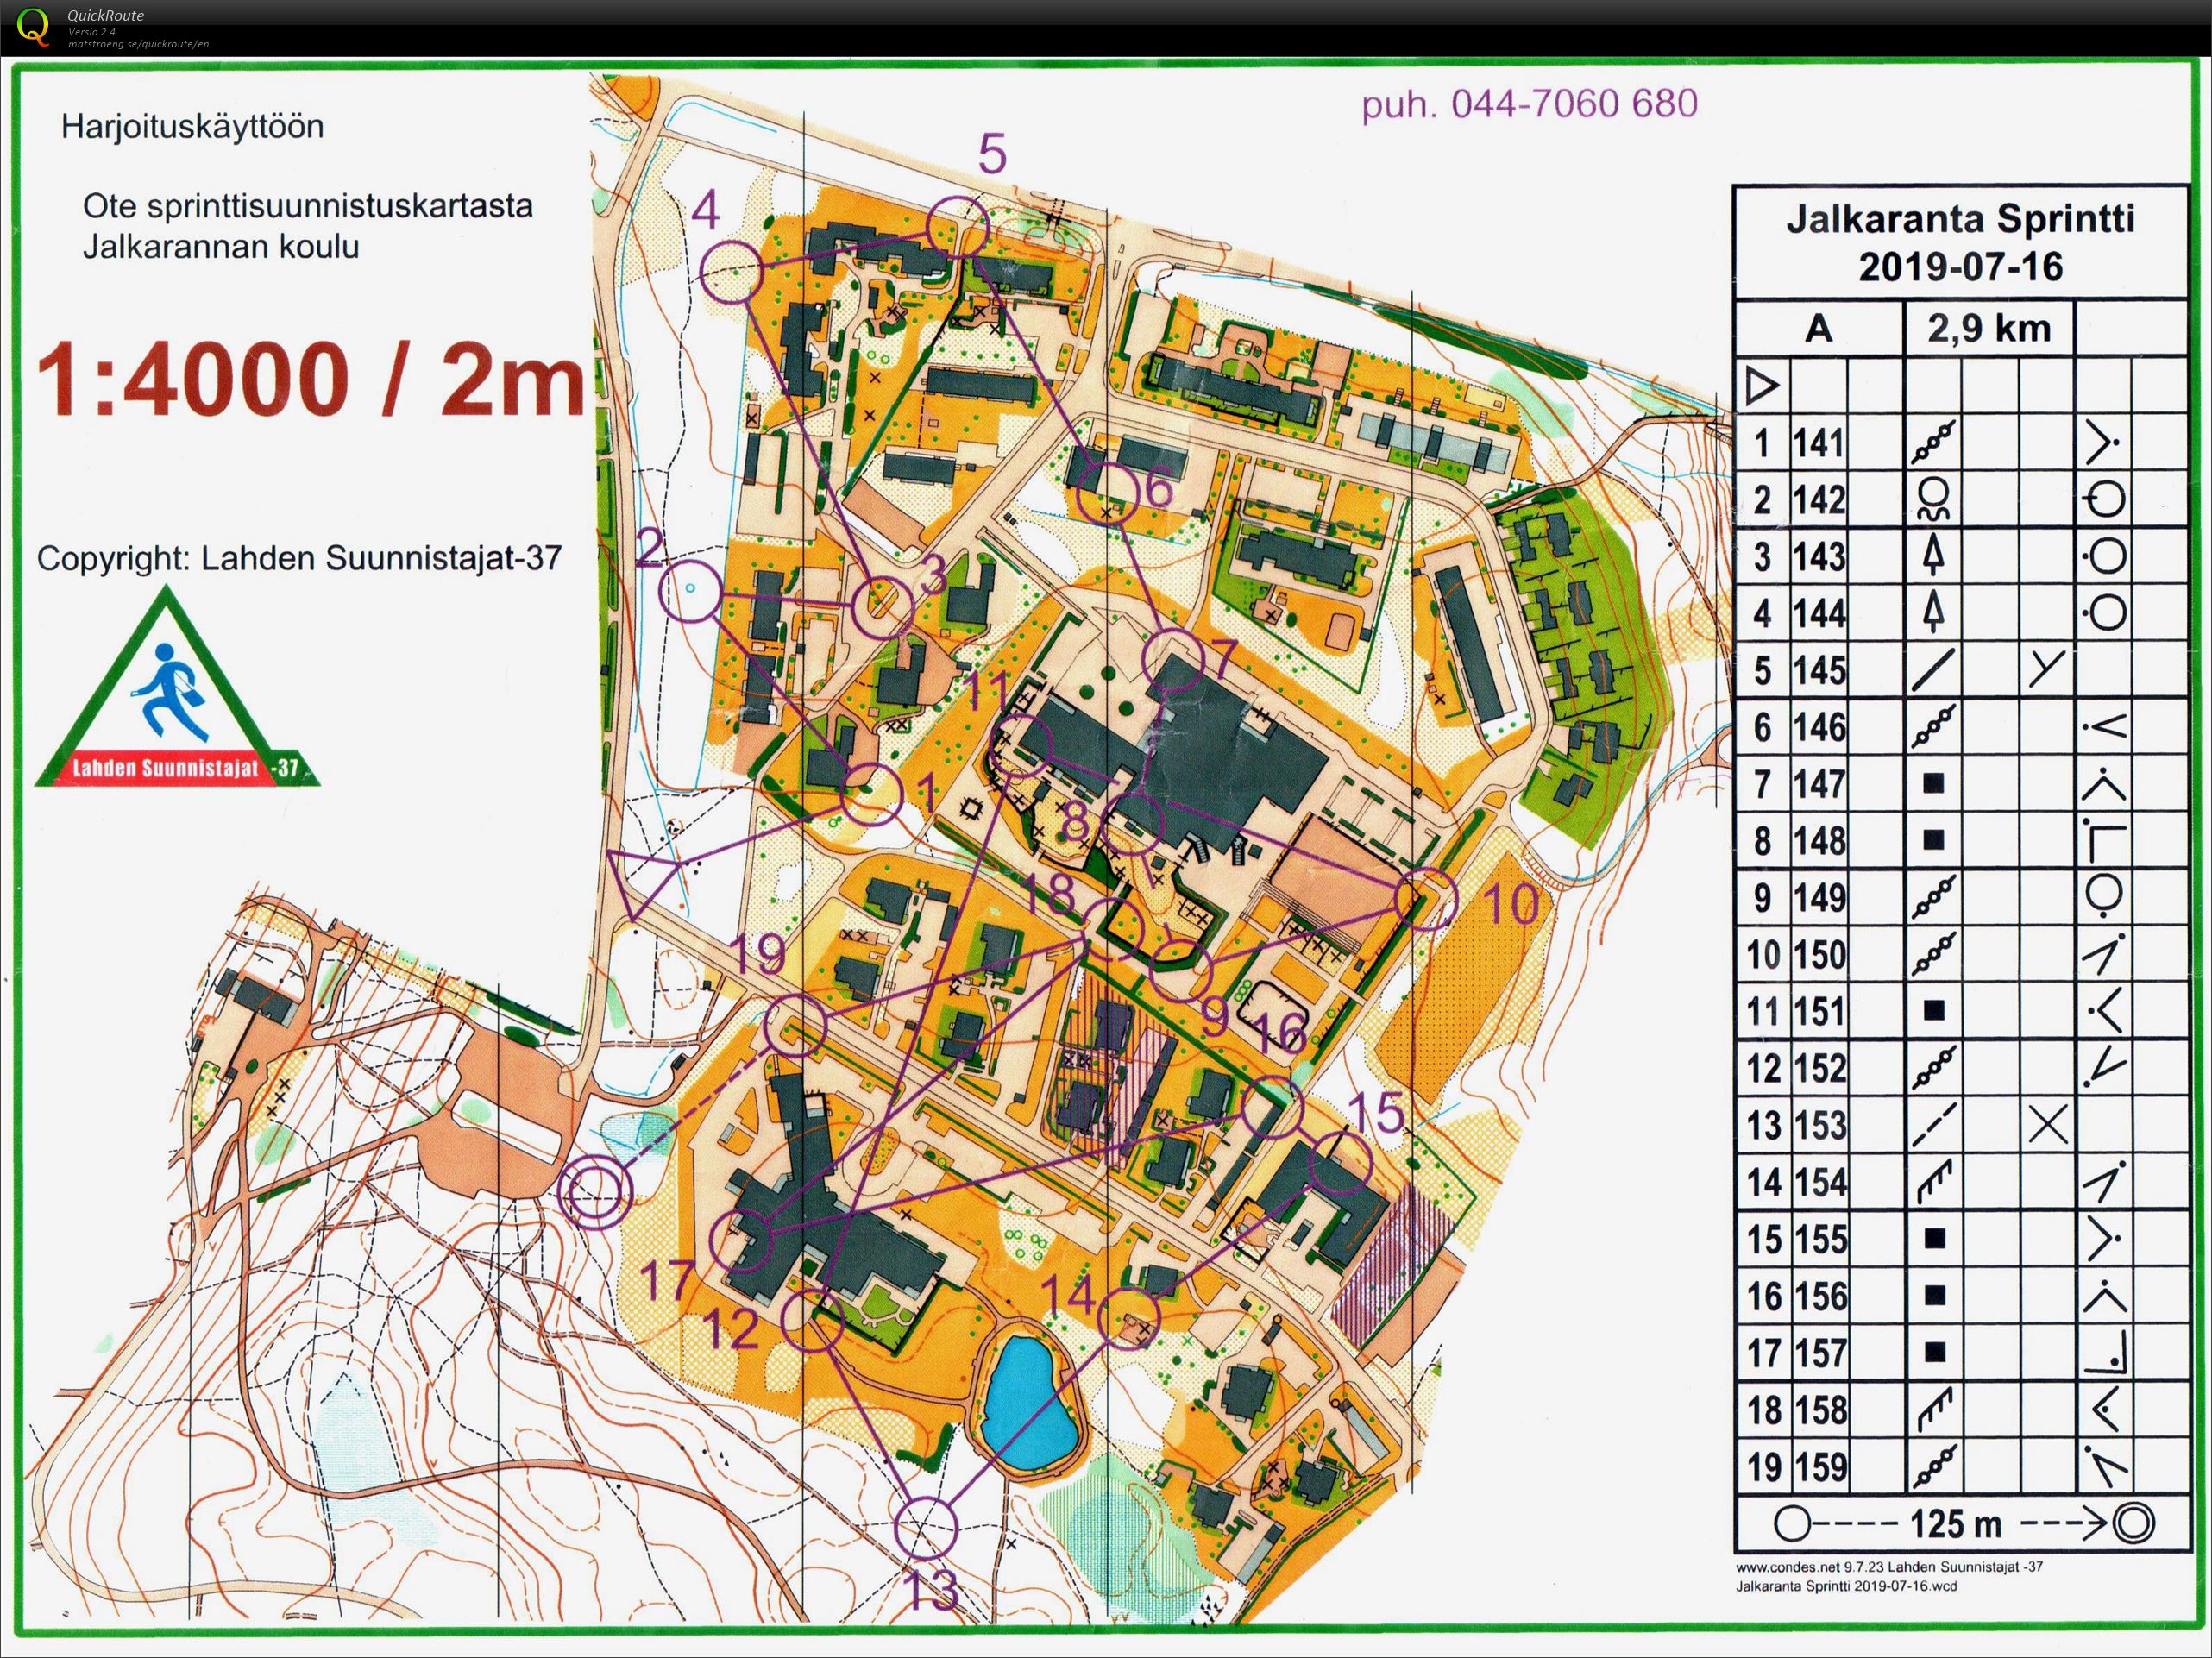The width and height of the screenshot is (2212, 1658).
Task: Click the crossing X symbol in row 13 153
Action: 2047,1125
